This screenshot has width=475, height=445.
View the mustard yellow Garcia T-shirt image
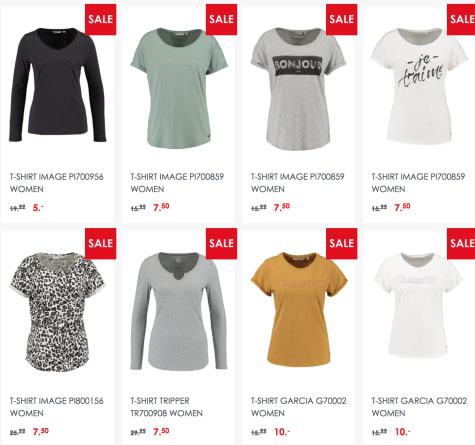pyautogui.click(x=299, y=309)
